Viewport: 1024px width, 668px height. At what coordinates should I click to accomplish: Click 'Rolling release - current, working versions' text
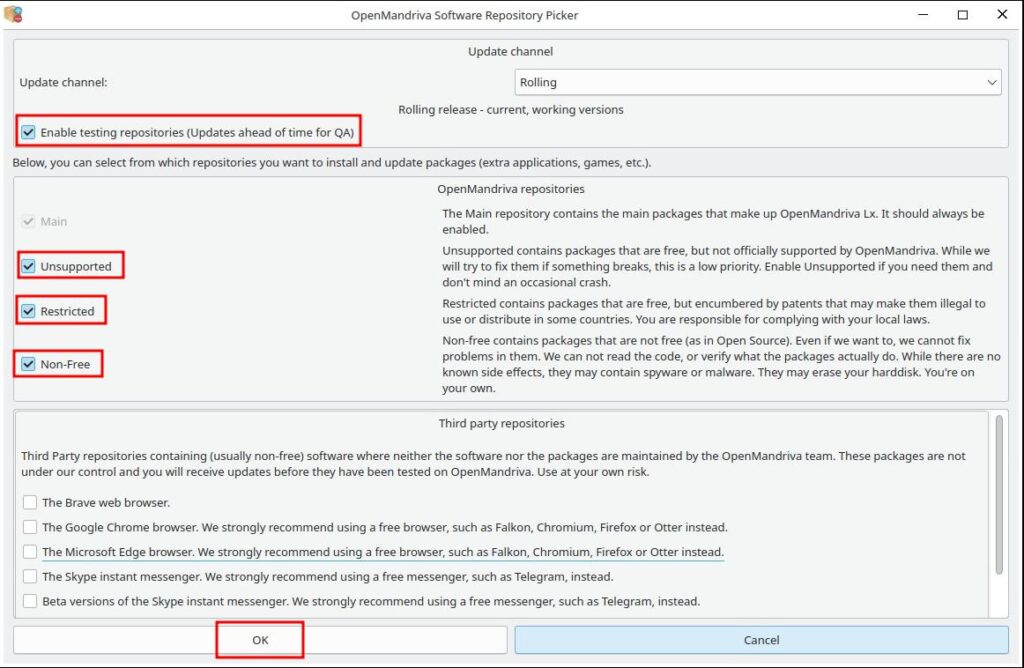click(511, 110)
